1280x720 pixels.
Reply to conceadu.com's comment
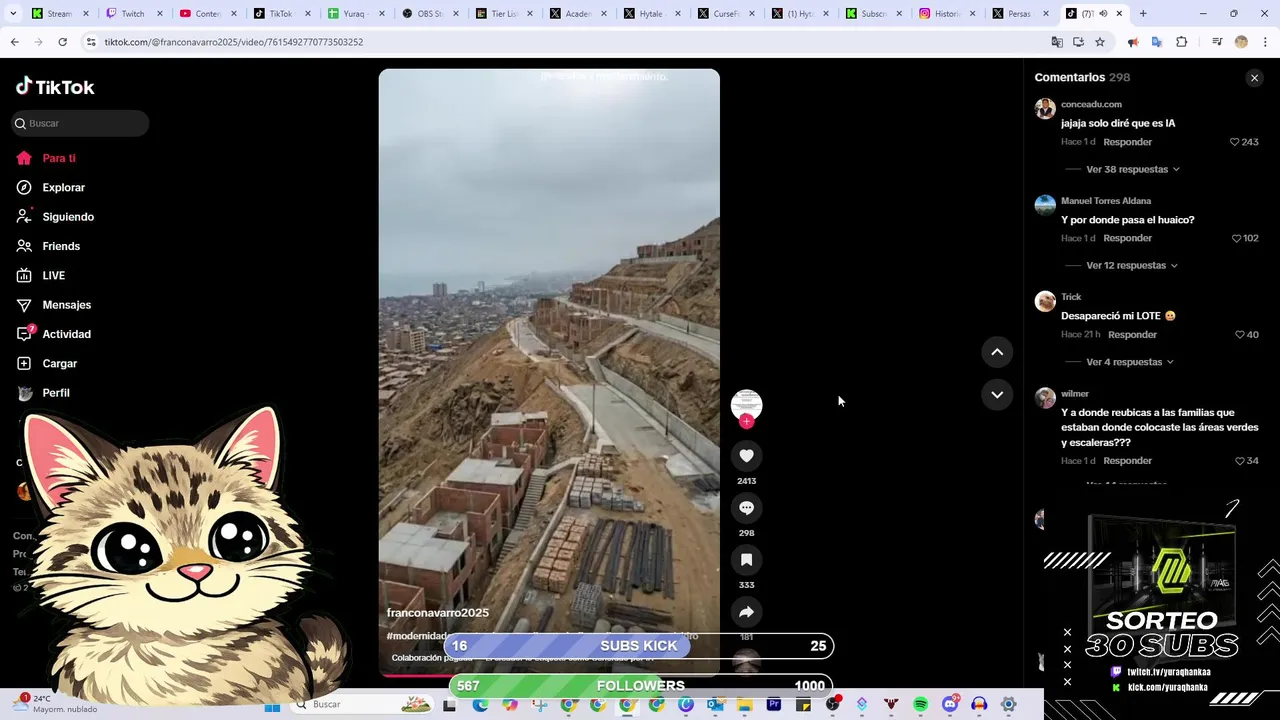click(1127, 142)
